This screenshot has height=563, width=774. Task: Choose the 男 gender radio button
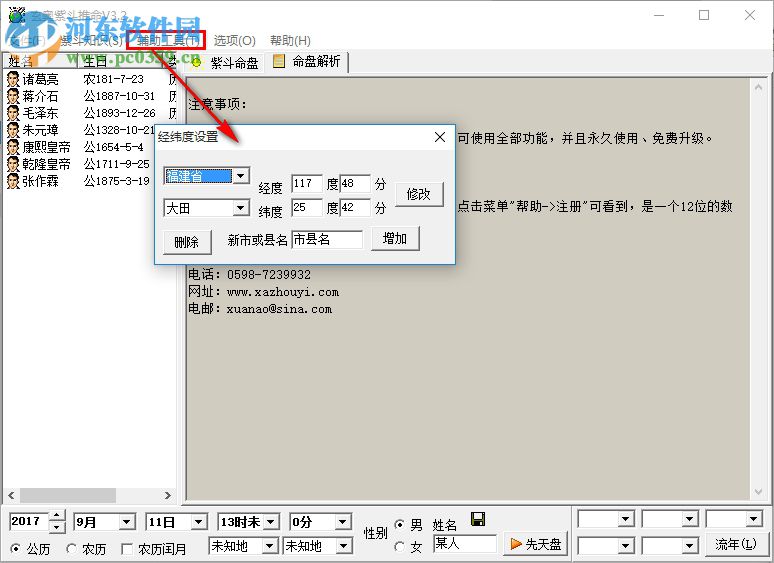pyautogui.click(x=399, y=525)
